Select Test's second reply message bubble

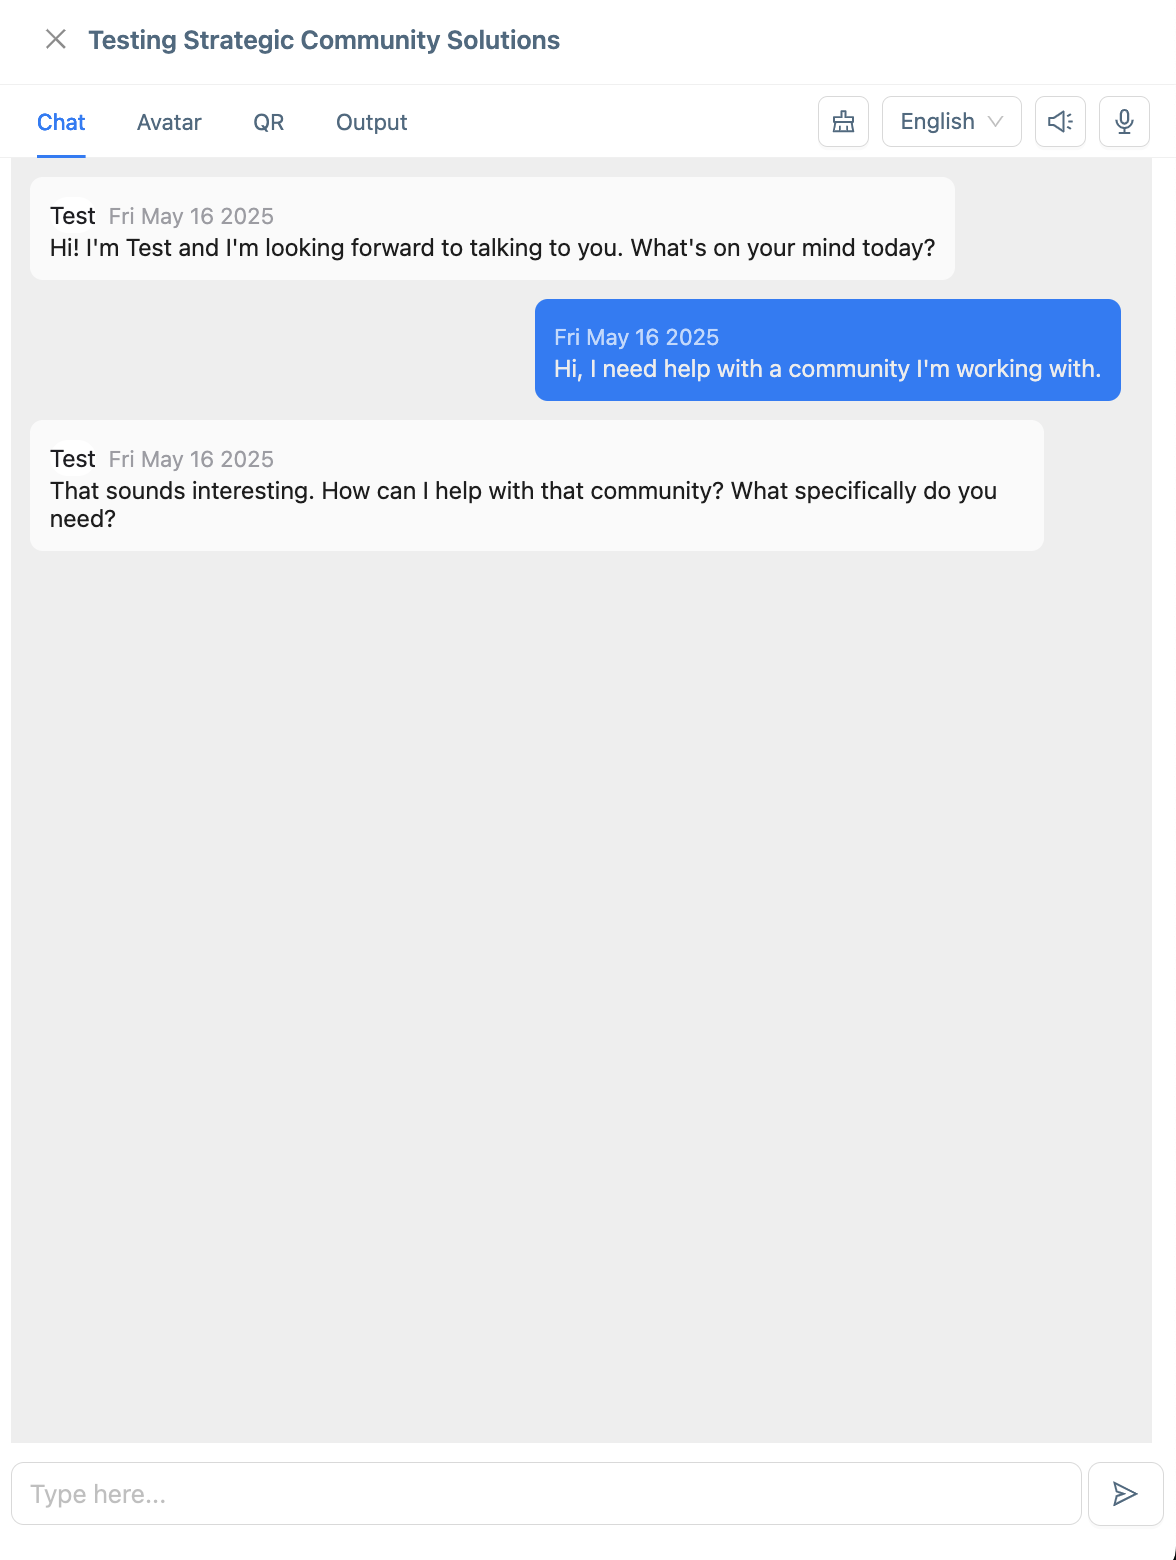pyautogui.click(x=537, y=485)
